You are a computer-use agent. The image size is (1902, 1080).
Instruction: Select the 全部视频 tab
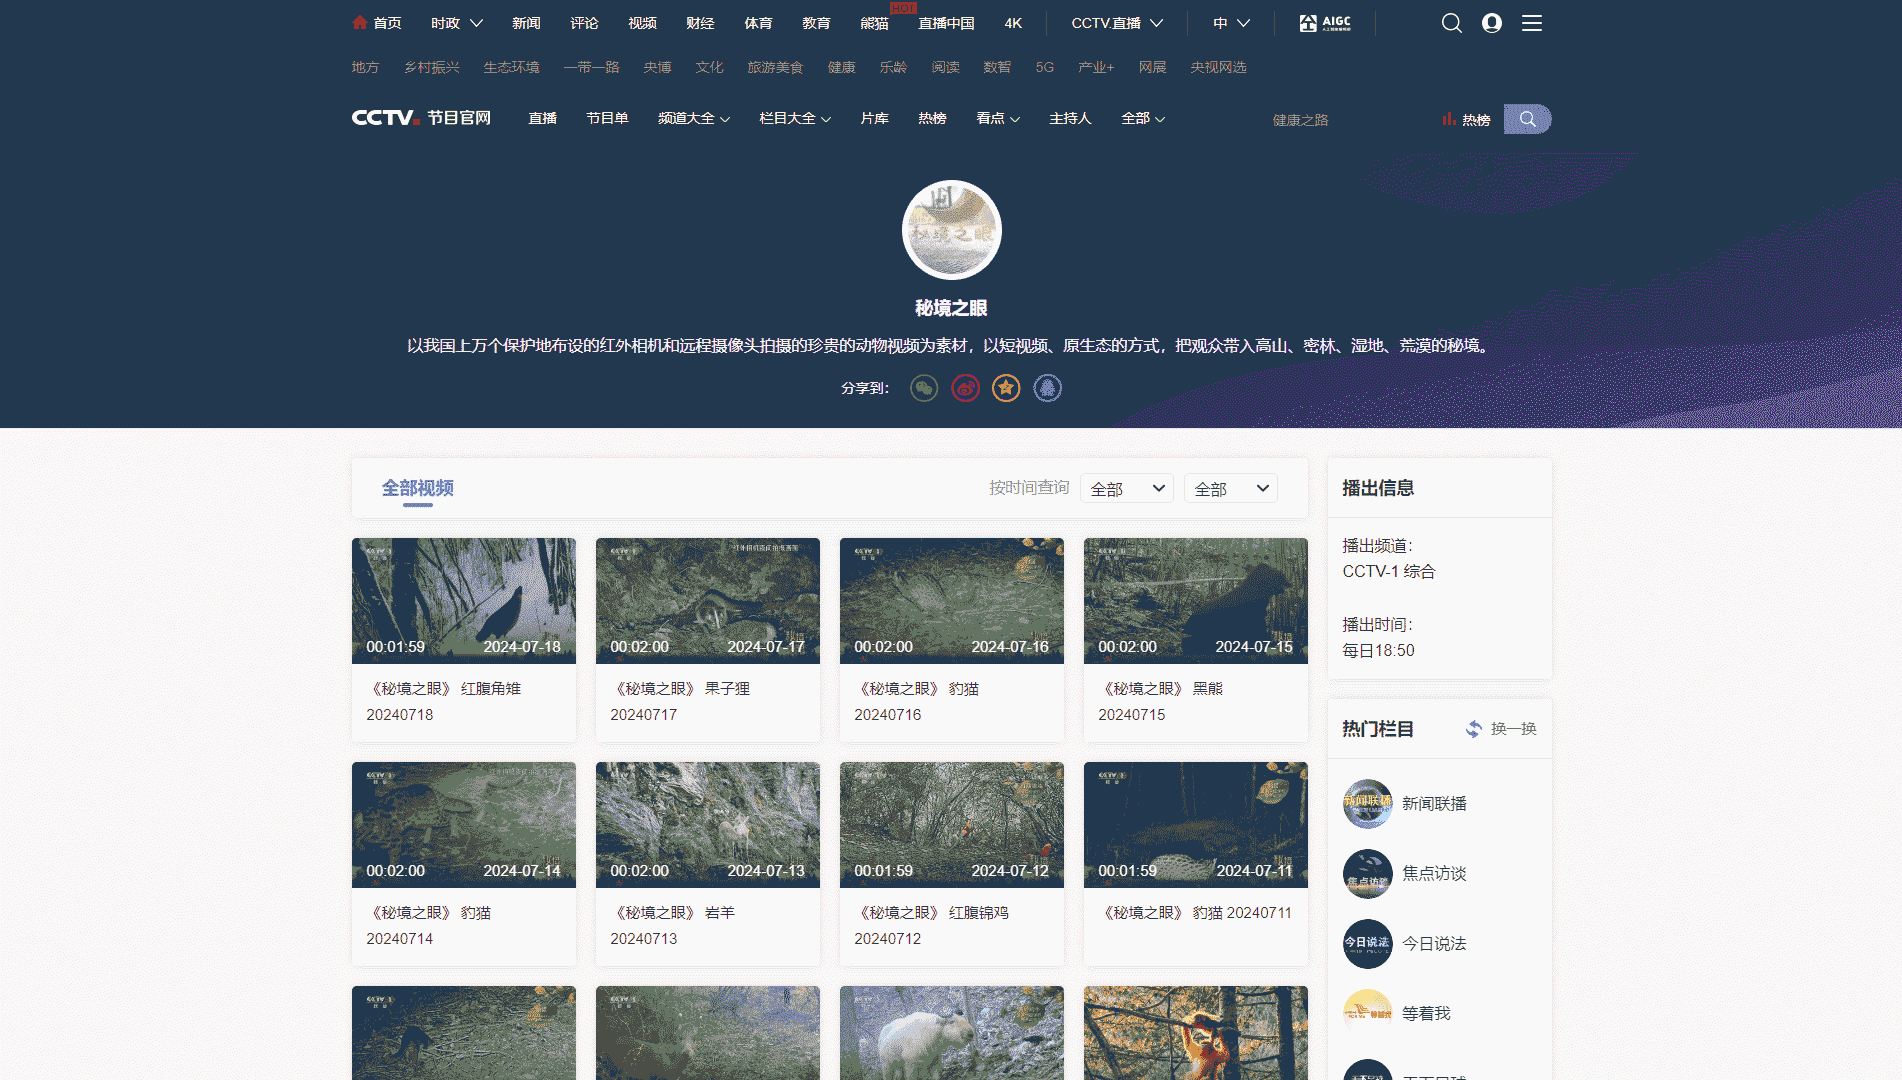pyautogui.click(x=417, y=488)
